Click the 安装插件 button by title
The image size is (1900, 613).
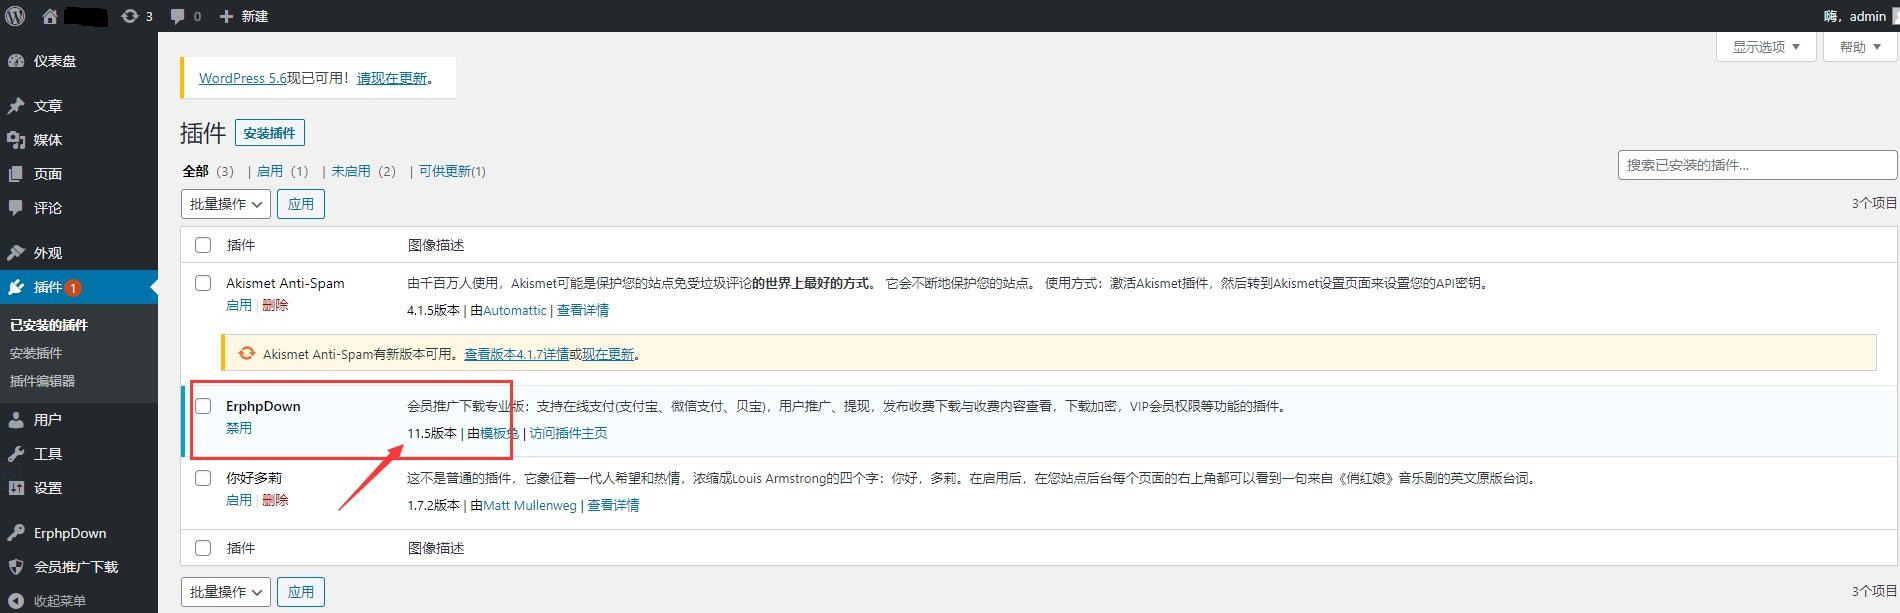pyautogui.click(x=270, y=133)
